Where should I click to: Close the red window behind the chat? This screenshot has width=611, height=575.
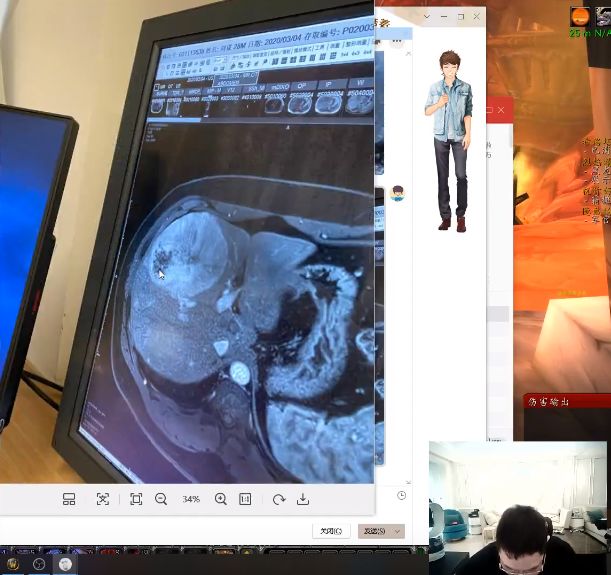502,110
